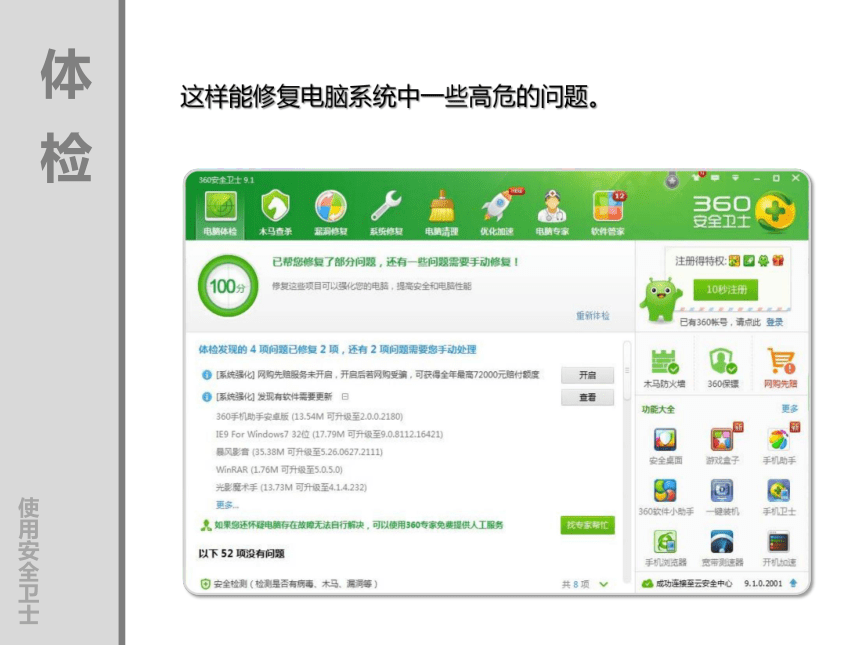Image resolution: width=860 pixels, height=645 pixels.
Task: Launch the 一键装机 tool
Action: coord(722,491)
